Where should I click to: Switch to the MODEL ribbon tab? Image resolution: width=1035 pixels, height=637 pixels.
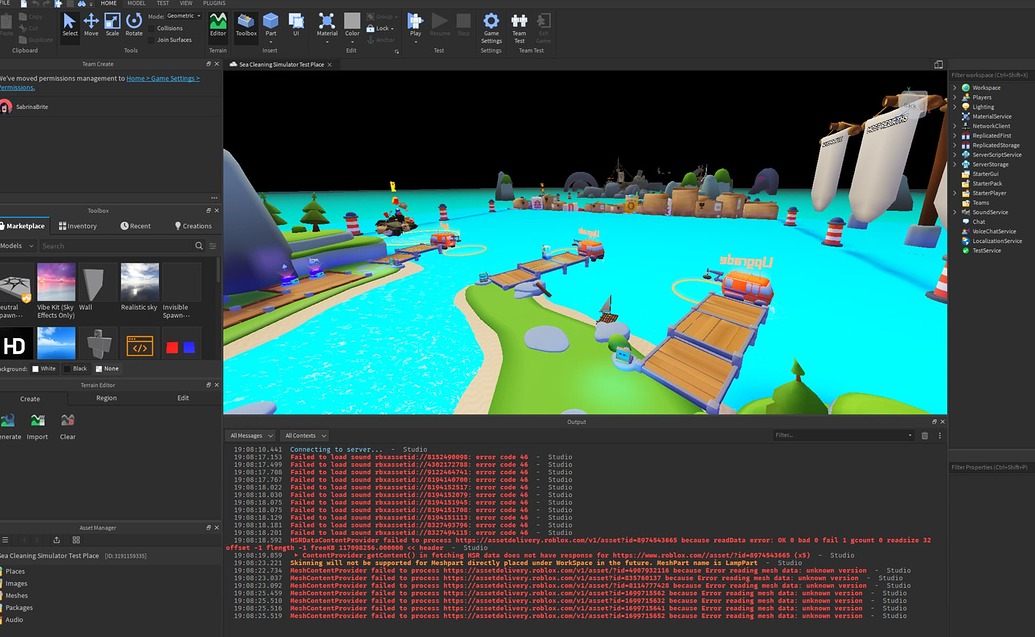point(137,3)
